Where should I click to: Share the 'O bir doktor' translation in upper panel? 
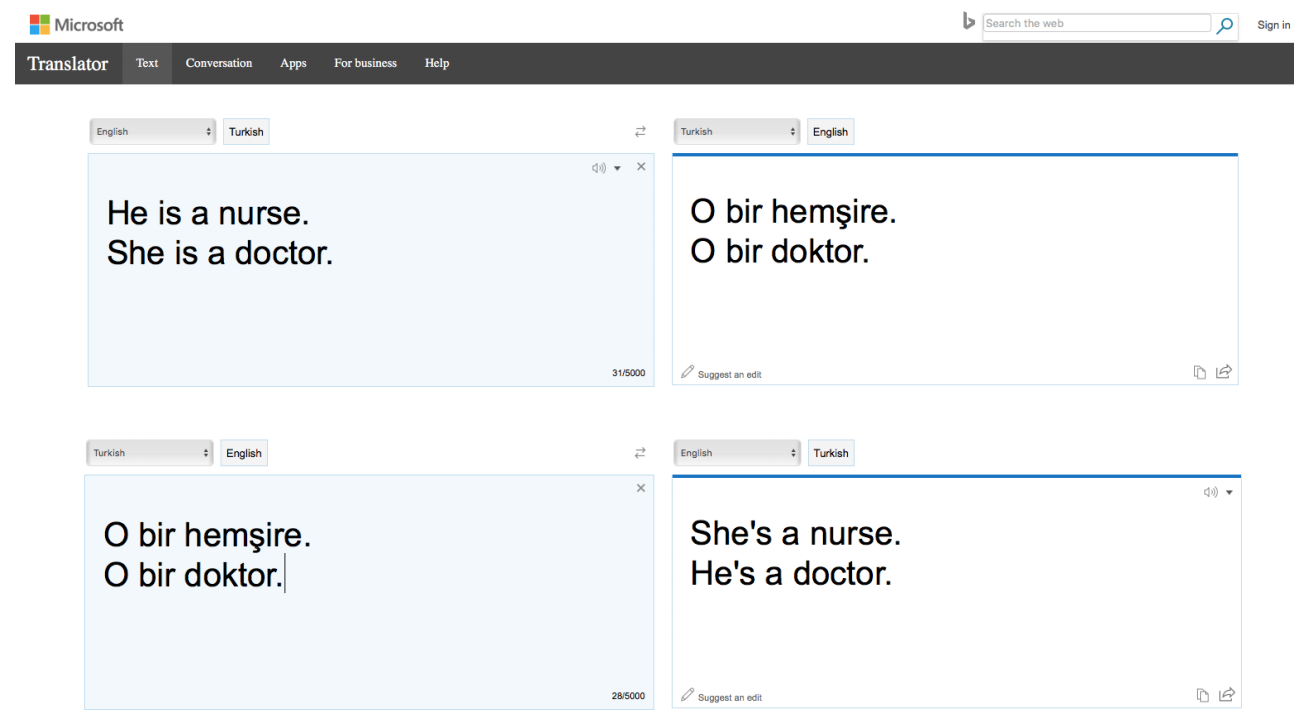point(1223,372)
